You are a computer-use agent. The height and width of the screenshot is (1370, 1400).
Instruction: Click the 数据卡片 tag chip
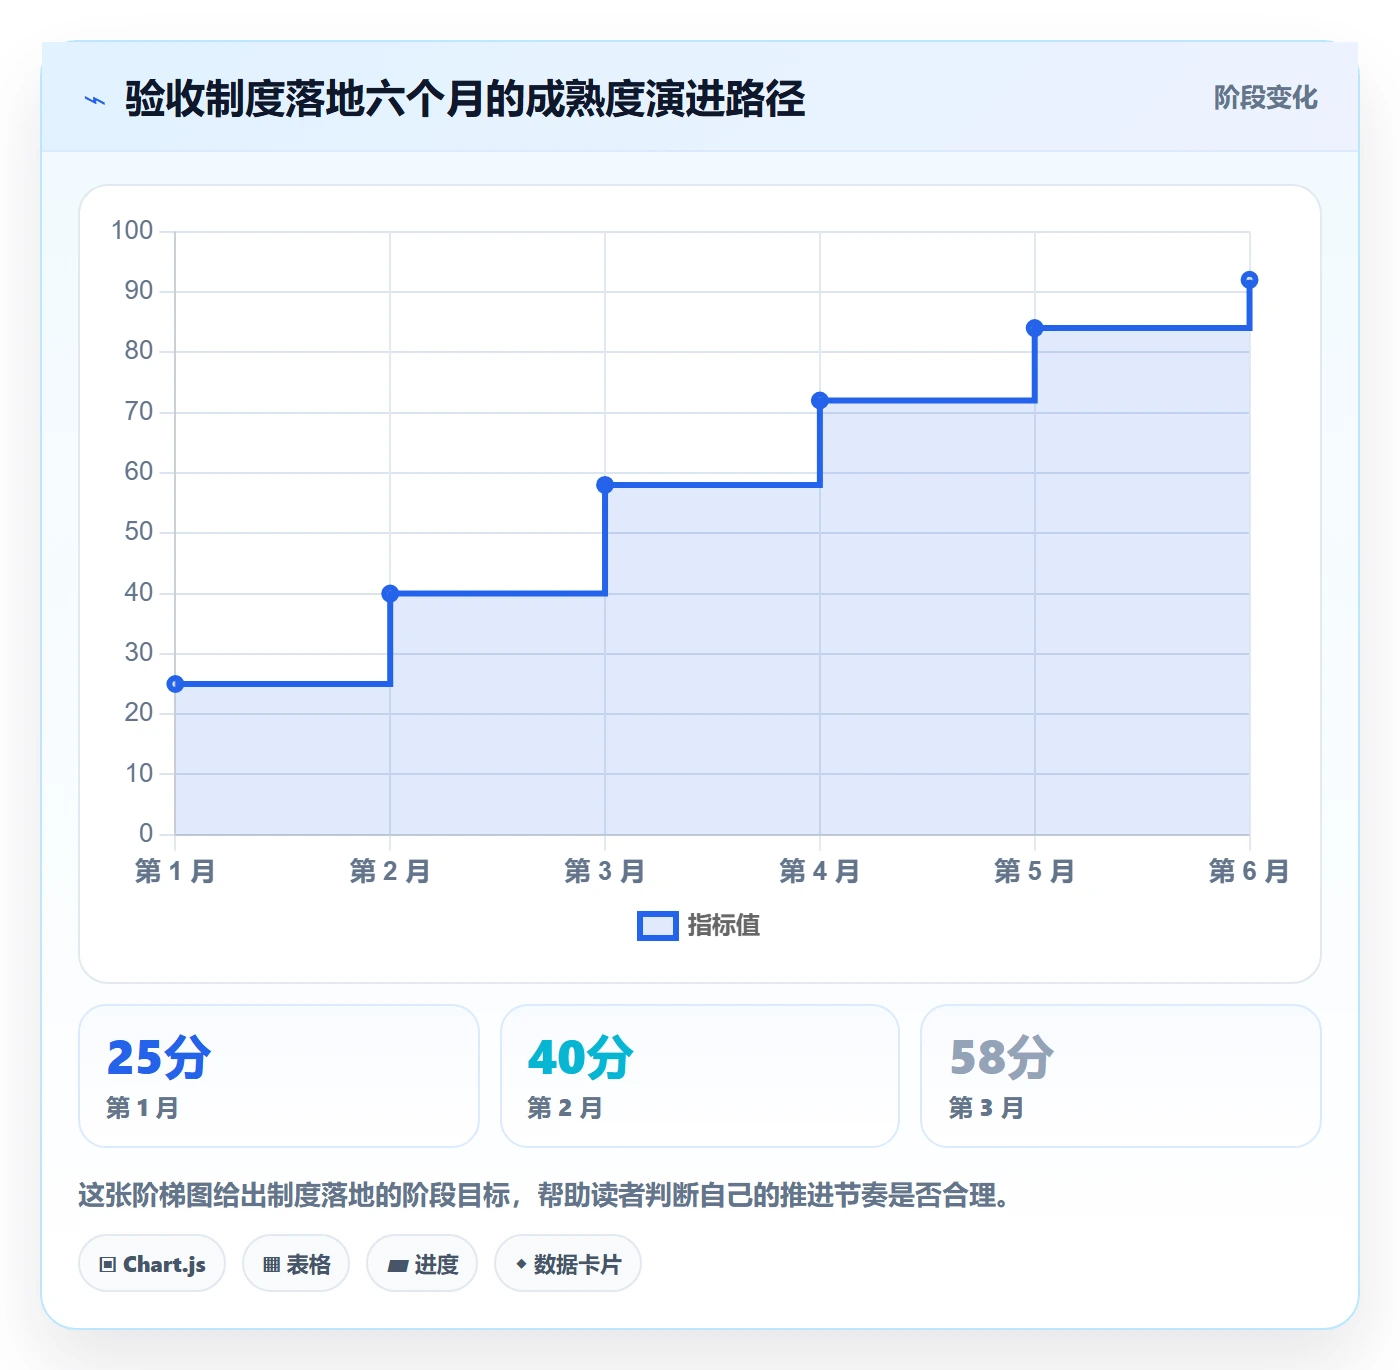click(568, 1264)
